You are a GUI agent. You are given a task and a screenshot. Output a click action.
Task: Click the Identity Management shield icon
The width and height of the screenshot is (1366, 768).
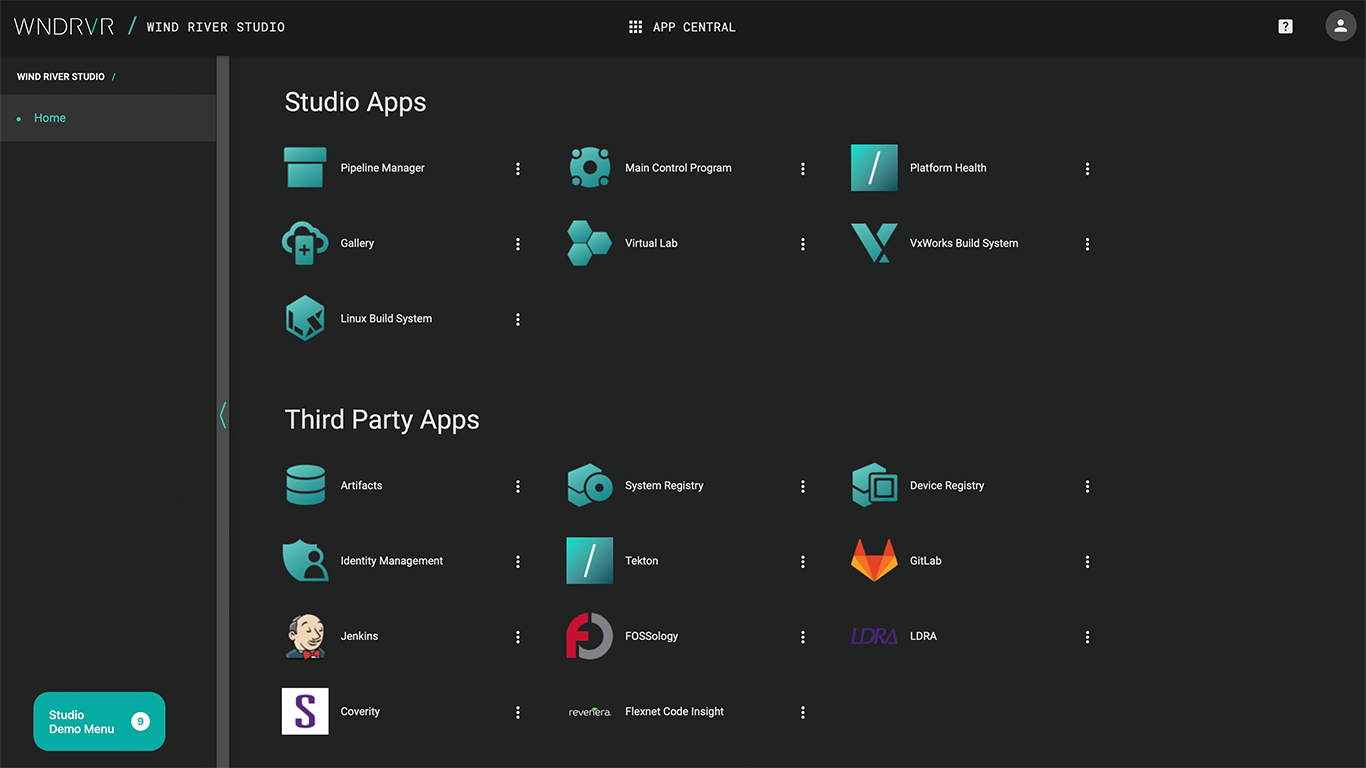(305, 560)
